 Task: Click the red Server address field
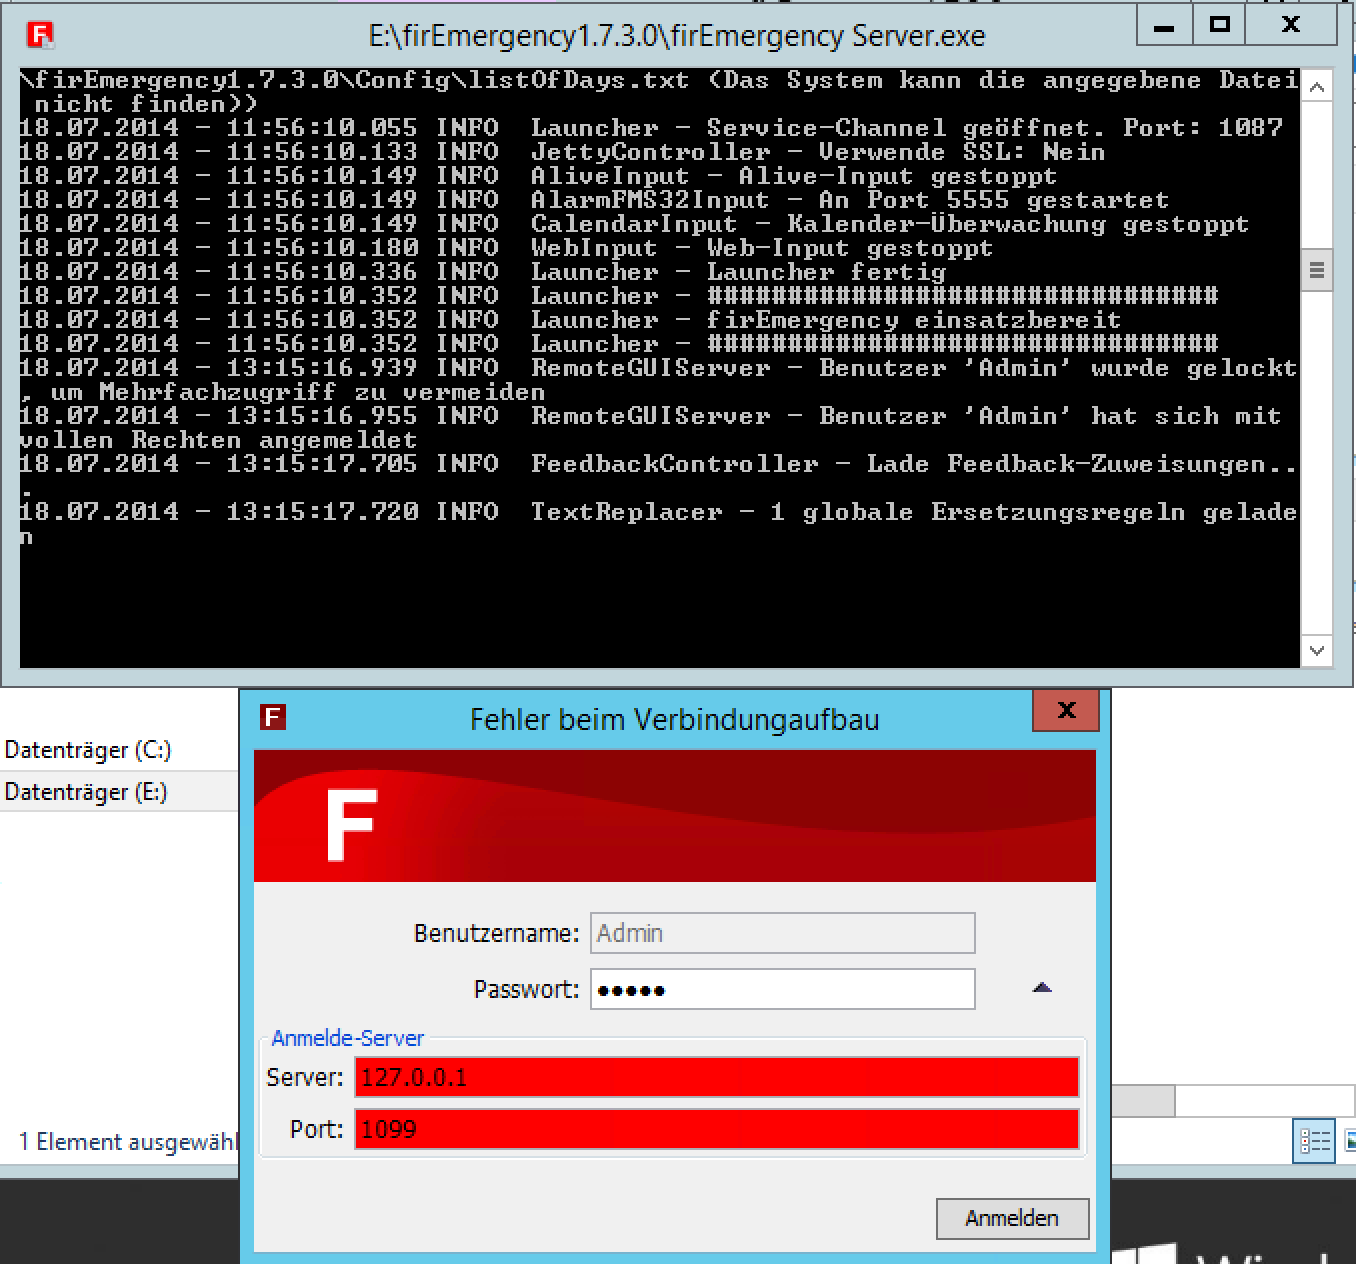(x=716, y=1077)
